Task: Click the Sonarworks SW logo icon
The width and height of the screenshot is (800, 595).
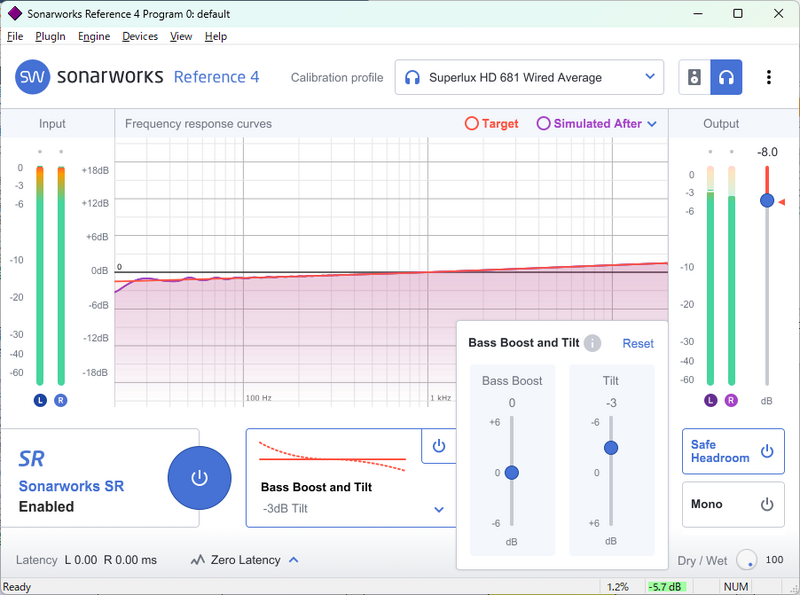Action: (32, 77)
